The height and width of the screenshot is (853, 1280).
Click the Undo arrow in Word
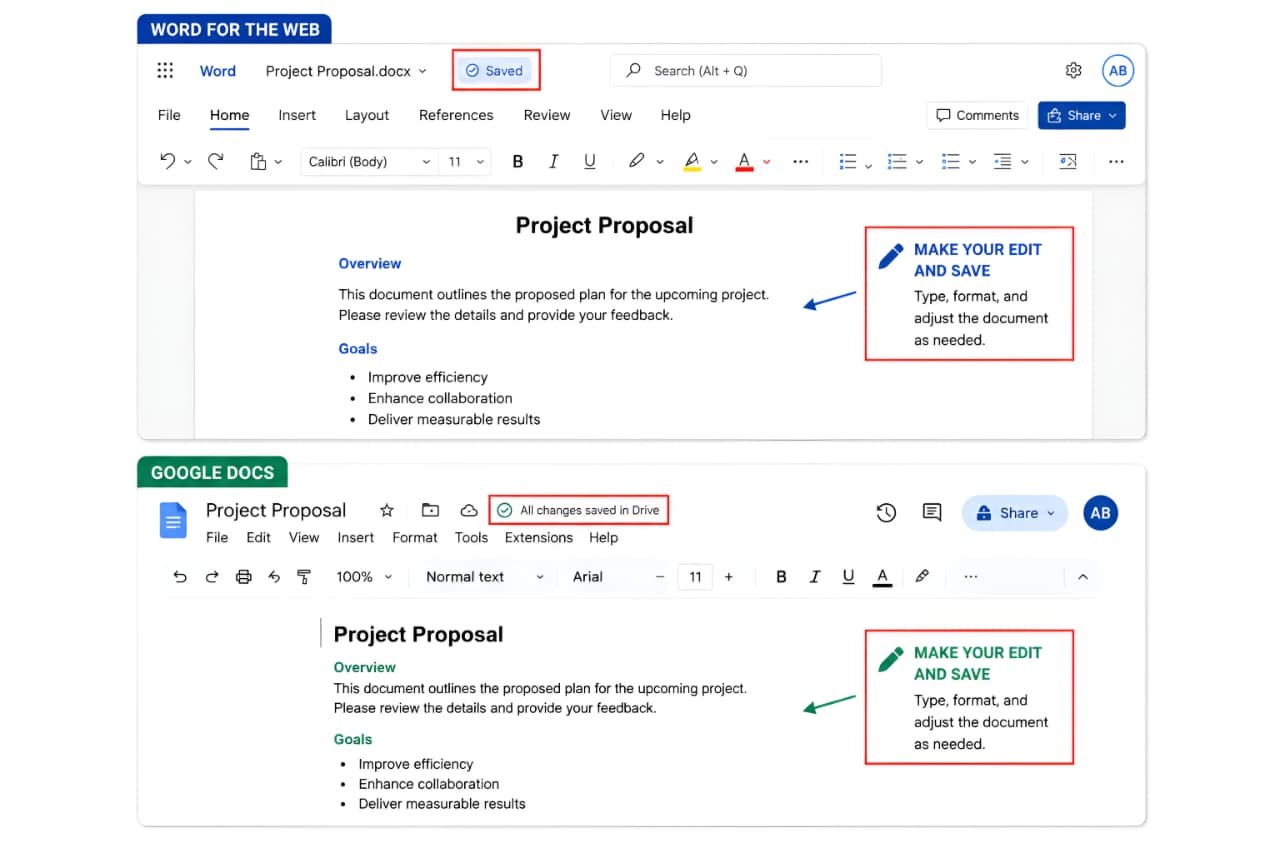[168, 161]
